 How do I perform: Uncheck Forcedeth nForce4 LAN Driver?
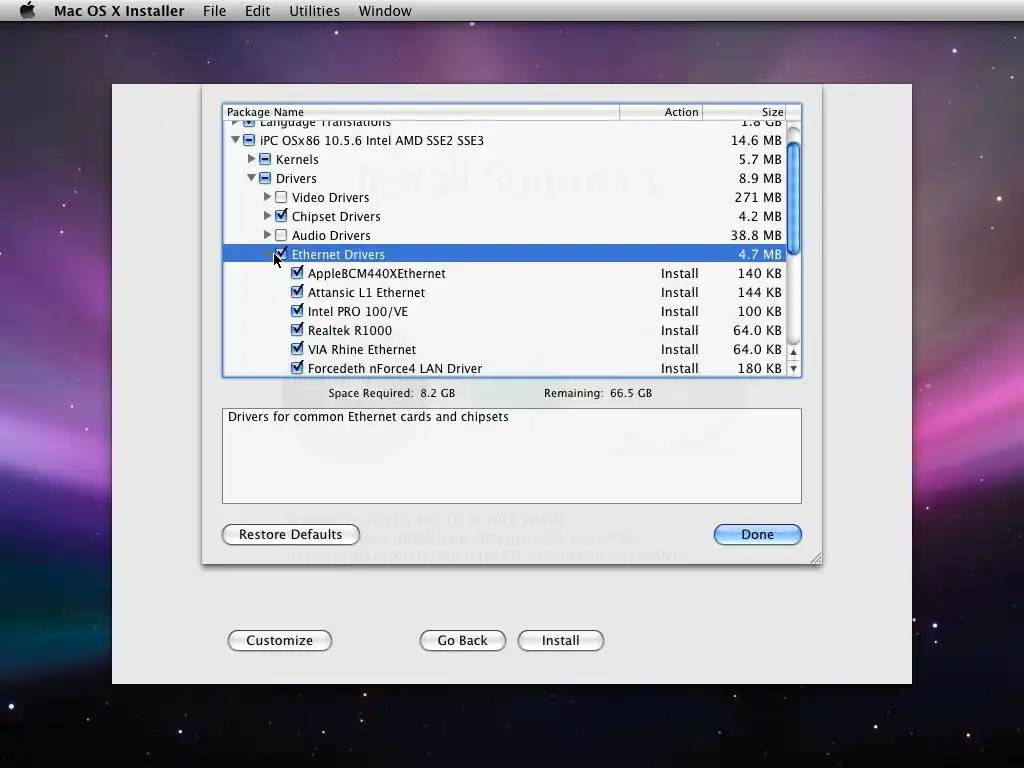coord(297,367)
